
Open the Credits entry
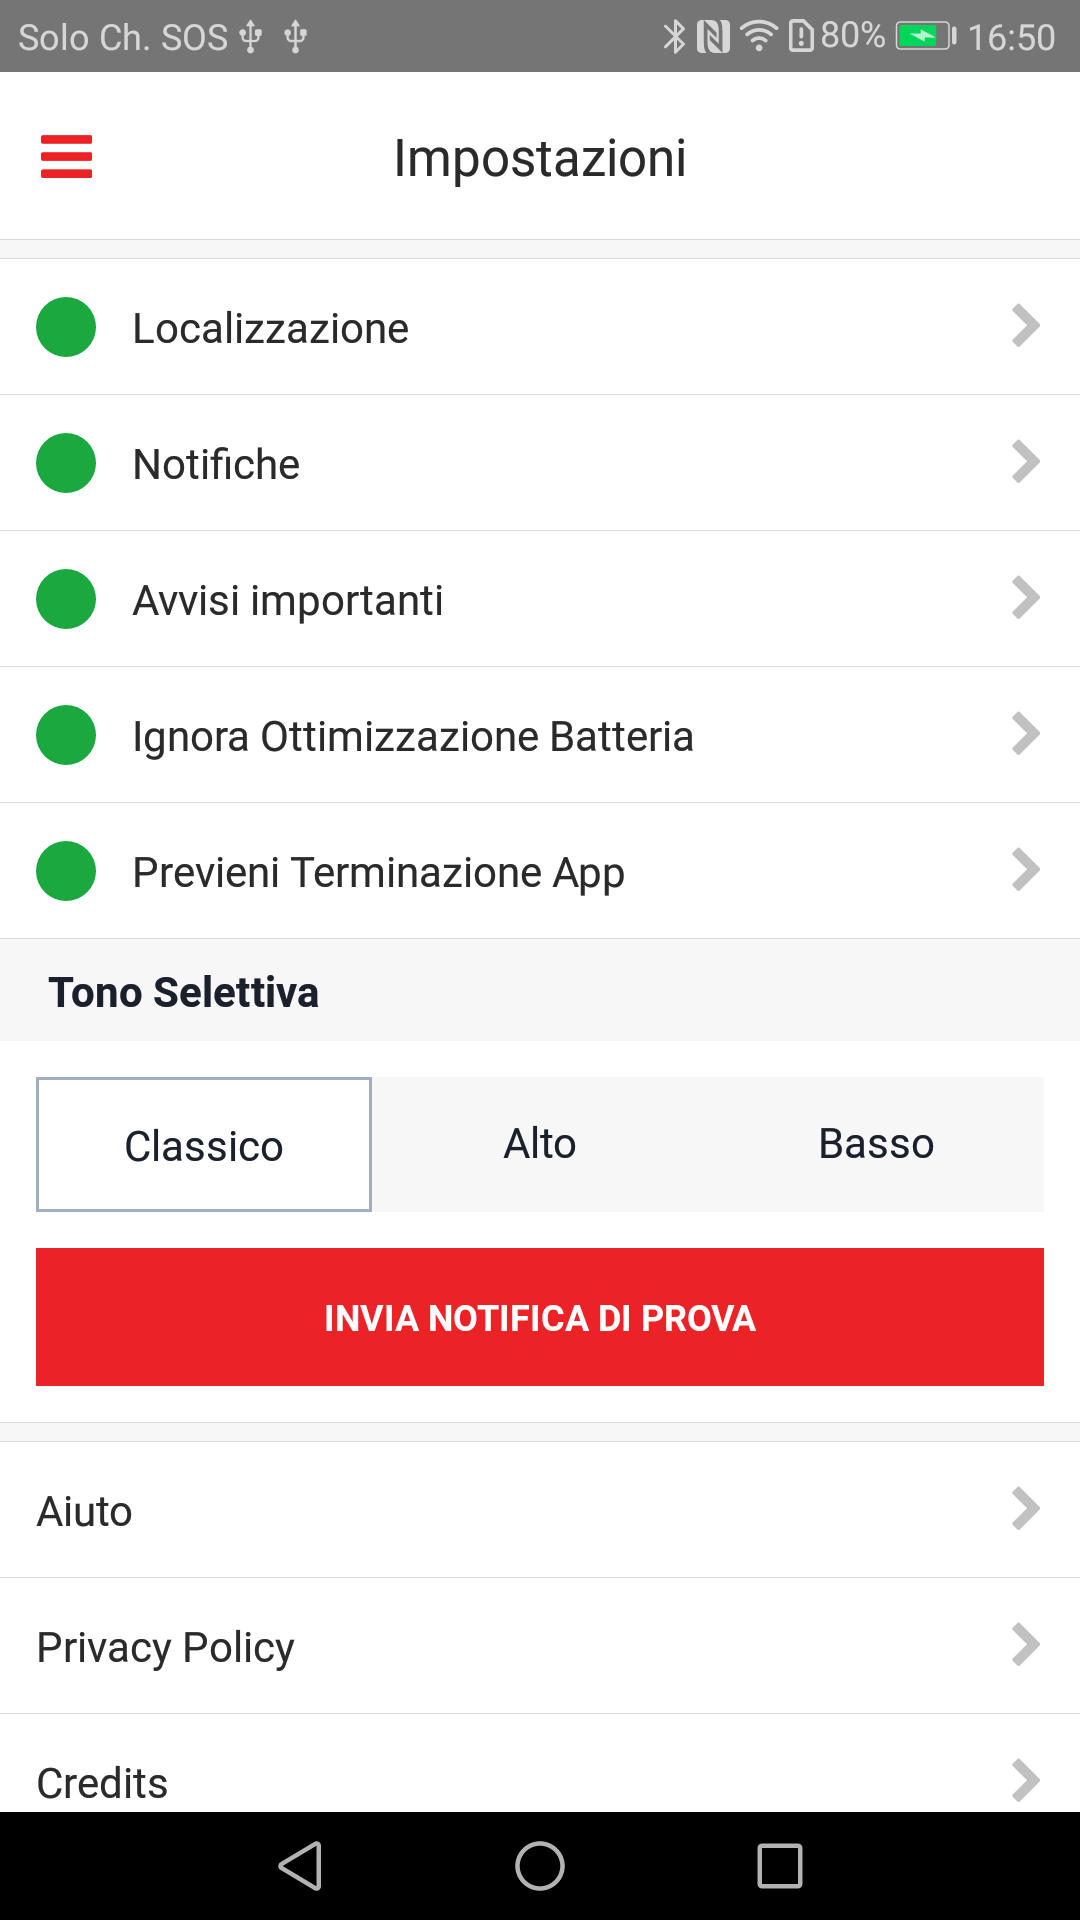point(540,1764)
